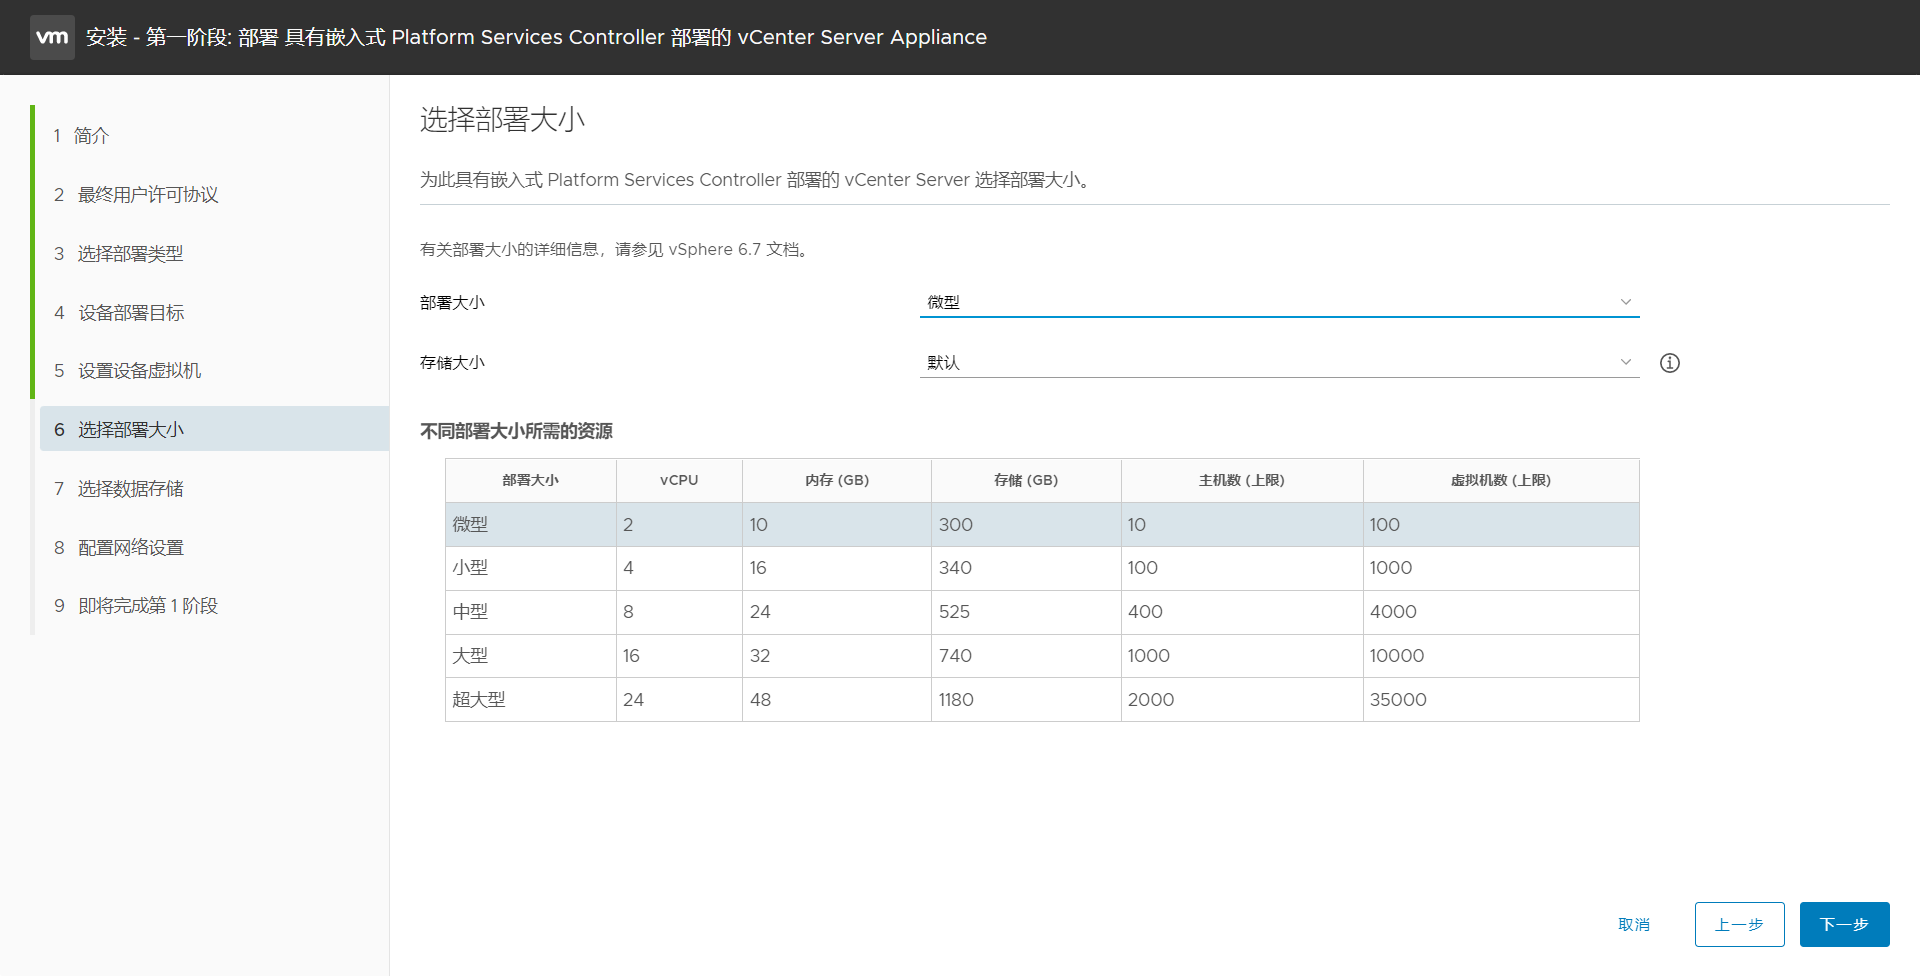Click storage value 1180 in 超大型 row
This screenshot has width=1920, height=976.
[x=956, y=699]
